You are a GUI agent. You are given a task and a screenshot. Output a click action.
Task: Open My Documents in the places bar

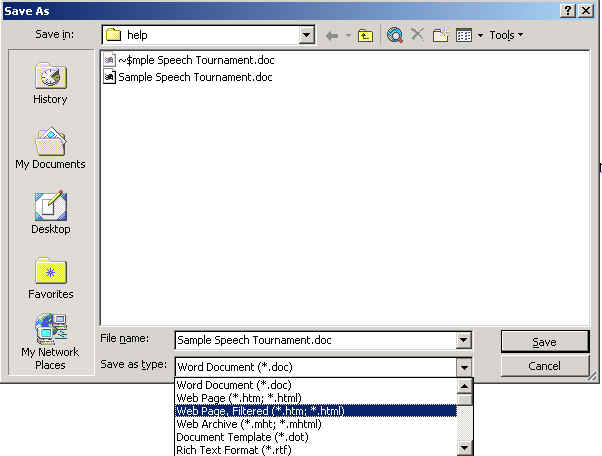[x=50, y=149]
